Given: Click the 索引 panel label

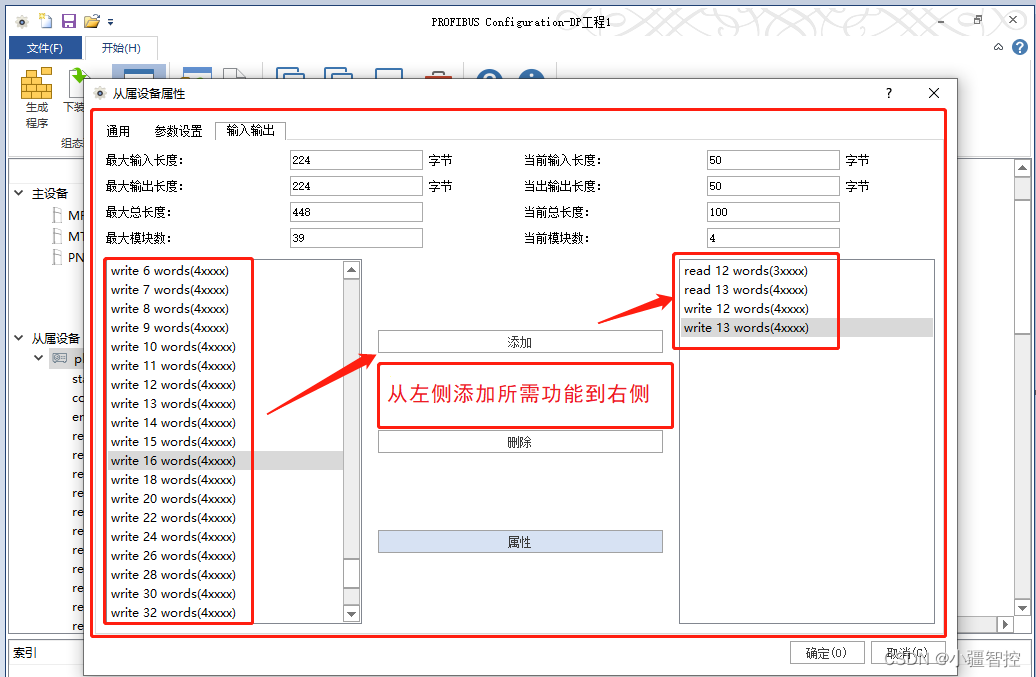Looking at the screenshot, I should 25,653.
